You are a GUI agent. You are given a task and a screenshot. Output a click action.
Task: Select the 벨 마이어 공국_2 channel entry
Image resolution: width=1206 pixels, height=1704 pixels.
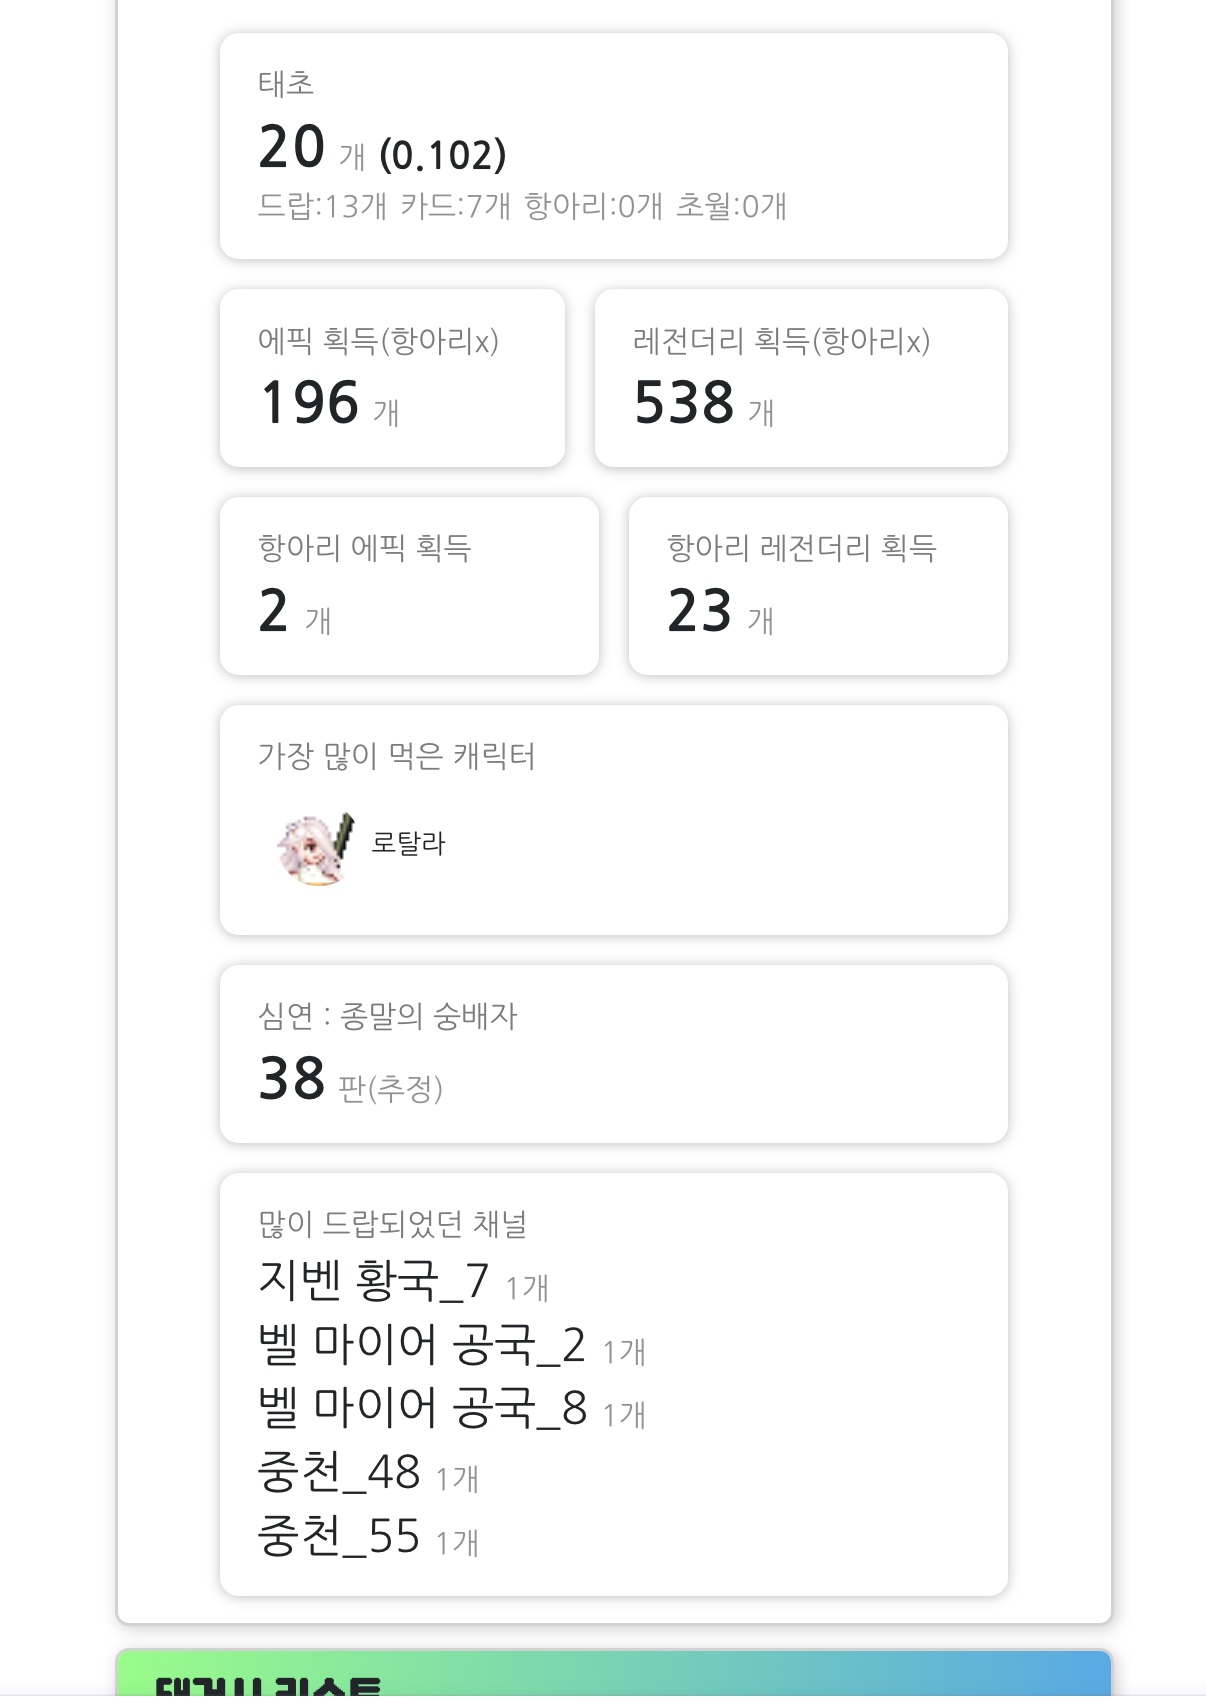coord(421,1345)
